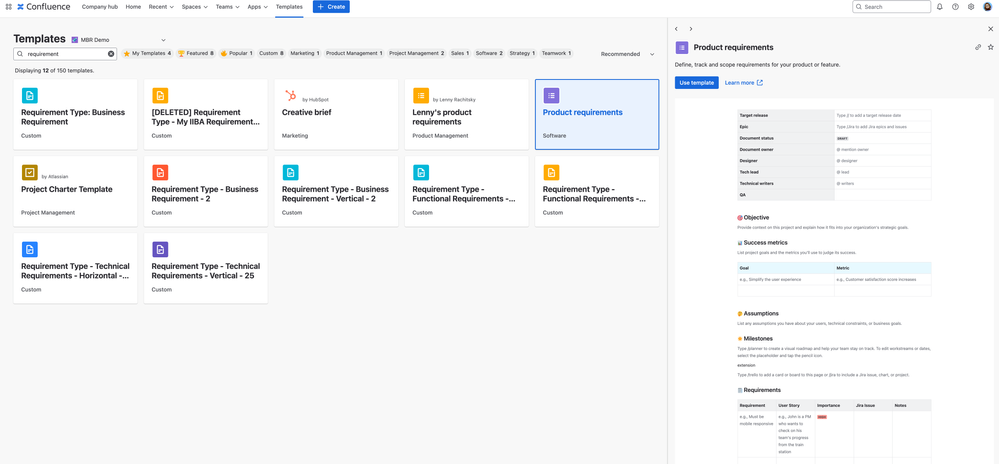The image size is (999, 464).
Task: Filter by Strategy 1
Action: pyautogui.click(x=522, y=54)
